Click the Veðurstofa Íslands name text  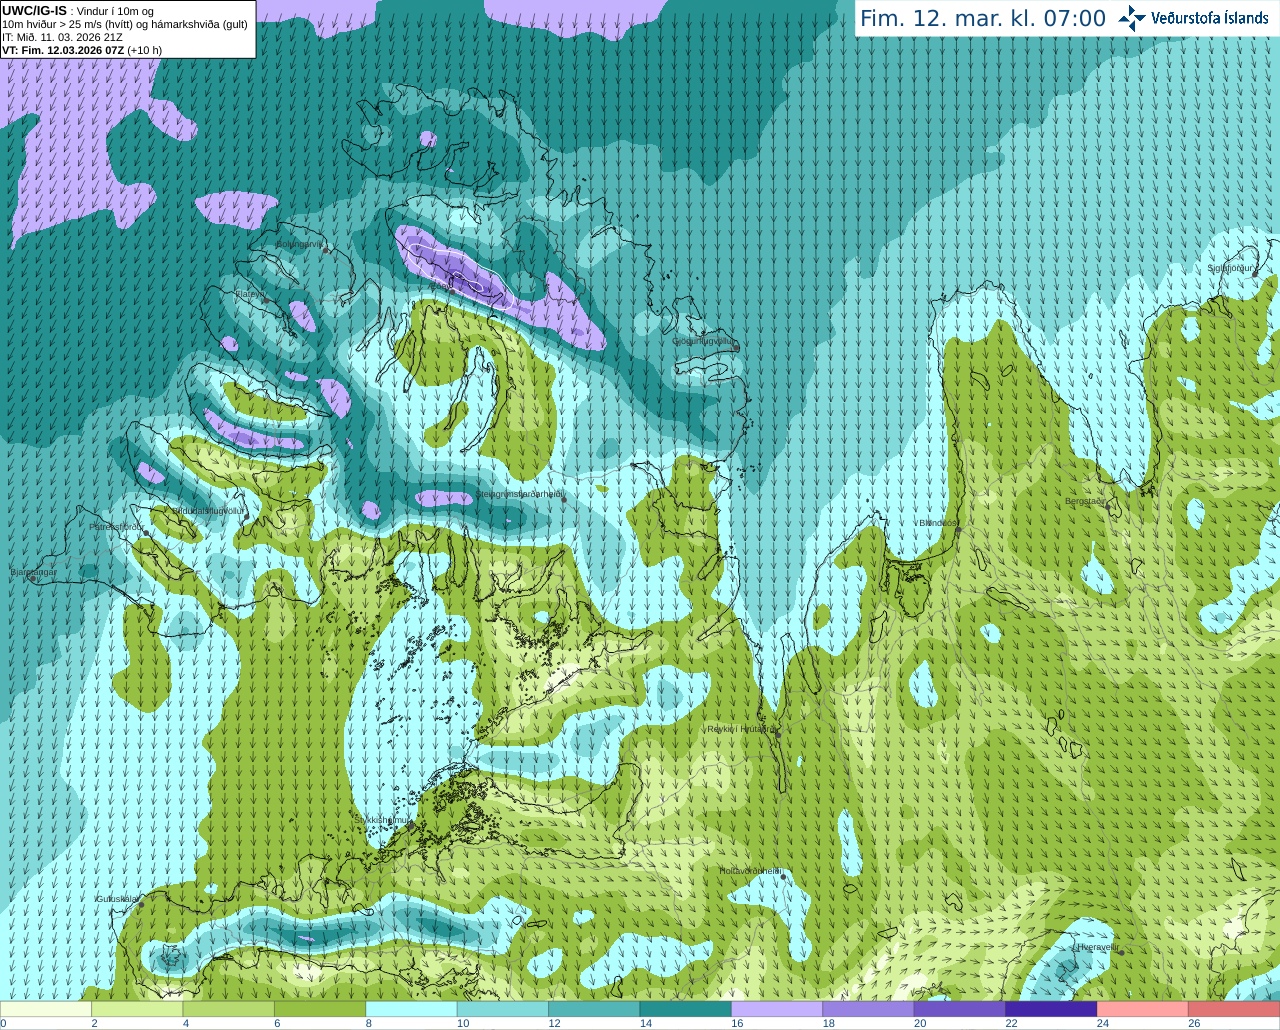pyautogui.click(x=1210, y=18)
